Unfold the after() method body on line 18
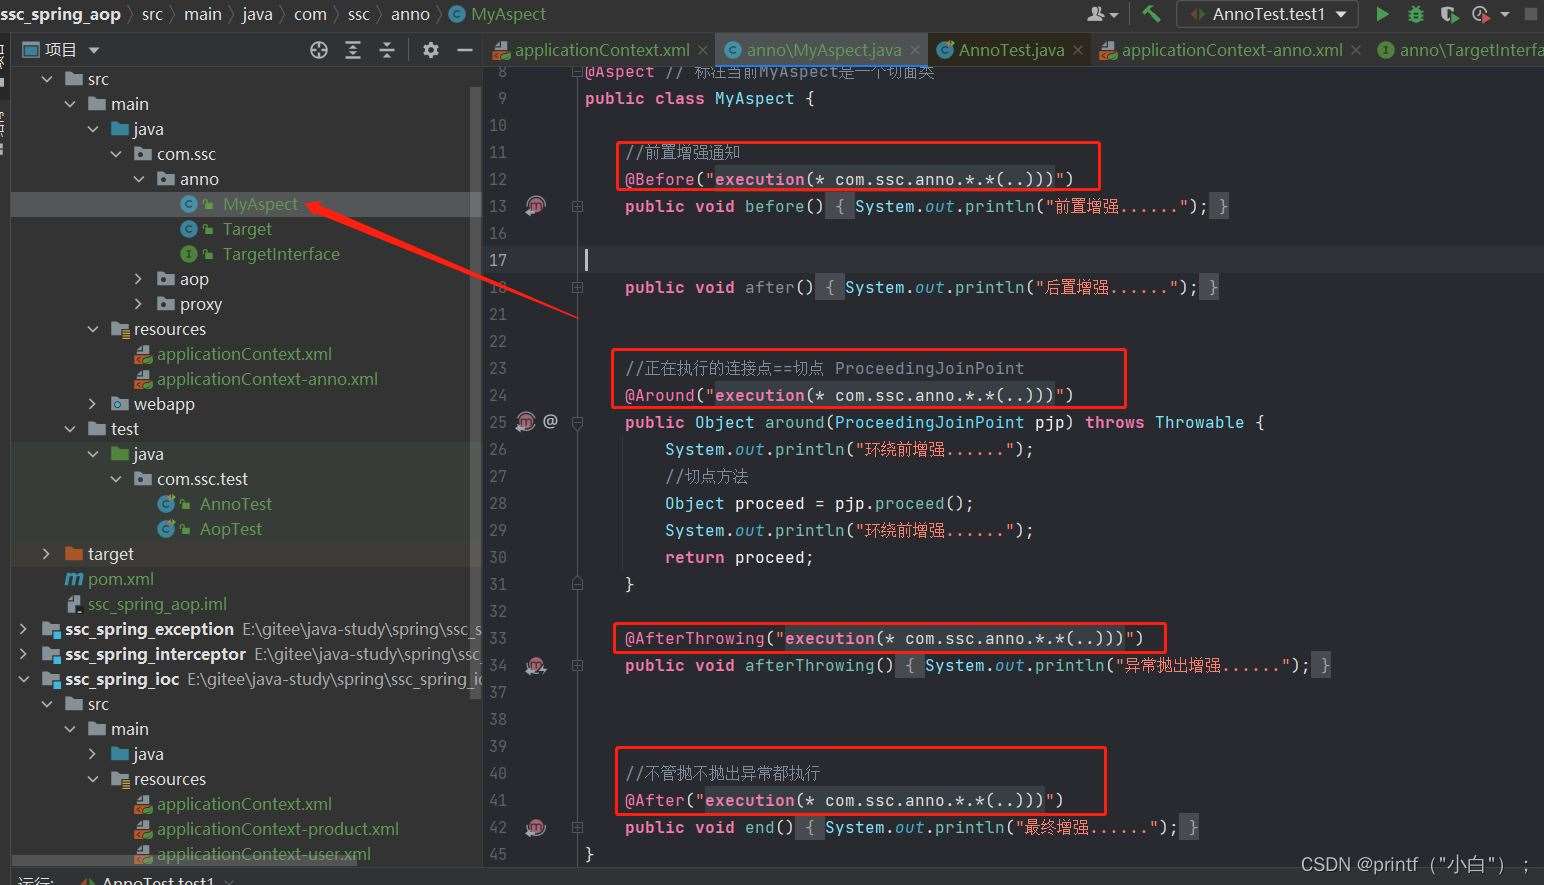1544x885 pixels. point(577,287)
